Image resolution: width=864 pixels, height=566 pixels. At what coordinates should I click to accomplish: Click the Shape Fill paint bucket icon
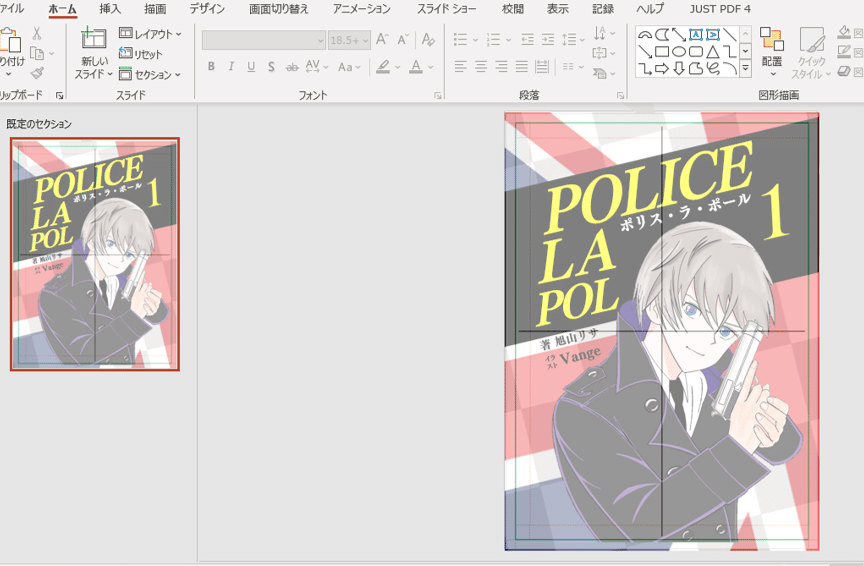coord(844,33)
